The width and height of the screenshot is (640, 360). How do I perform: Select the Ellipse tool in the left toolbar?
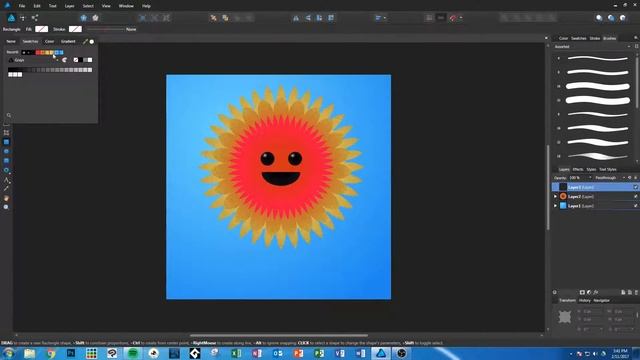(6, 151)
